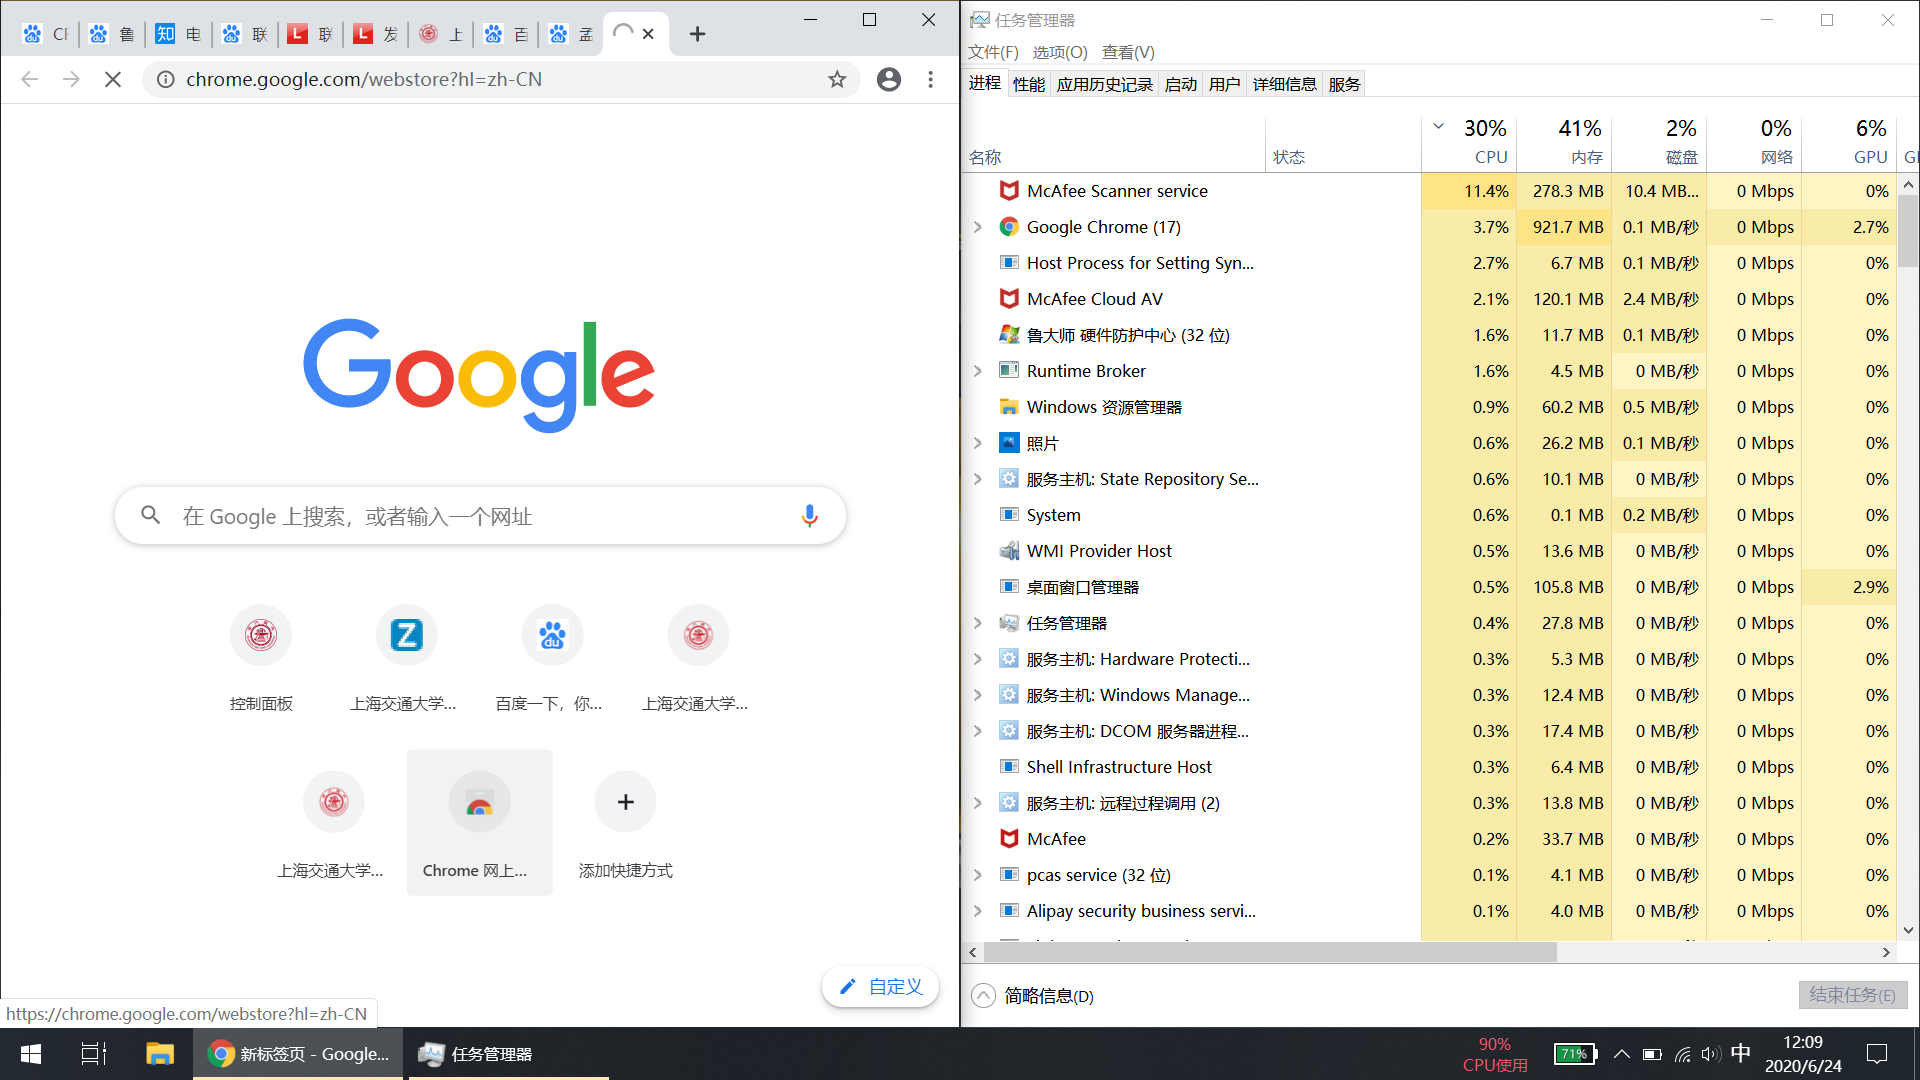Click the 结束任务(E) button
Viewport: 1920px width, 1080px height.
point(1852,995)
